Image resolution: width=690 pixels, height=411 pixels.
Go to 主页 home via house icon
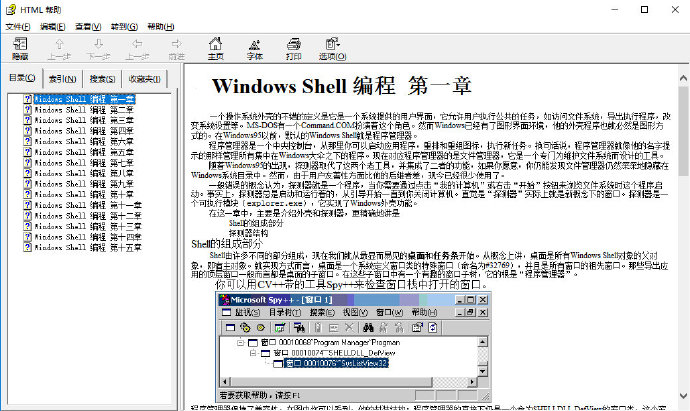216,48
